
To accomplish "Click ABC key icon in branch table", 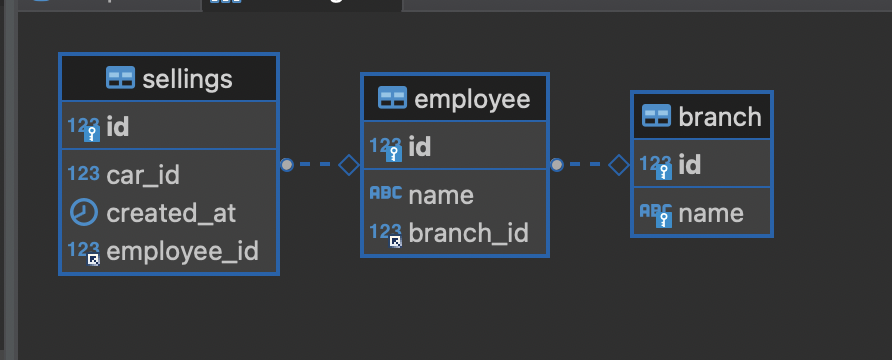I will coord(656,215).
